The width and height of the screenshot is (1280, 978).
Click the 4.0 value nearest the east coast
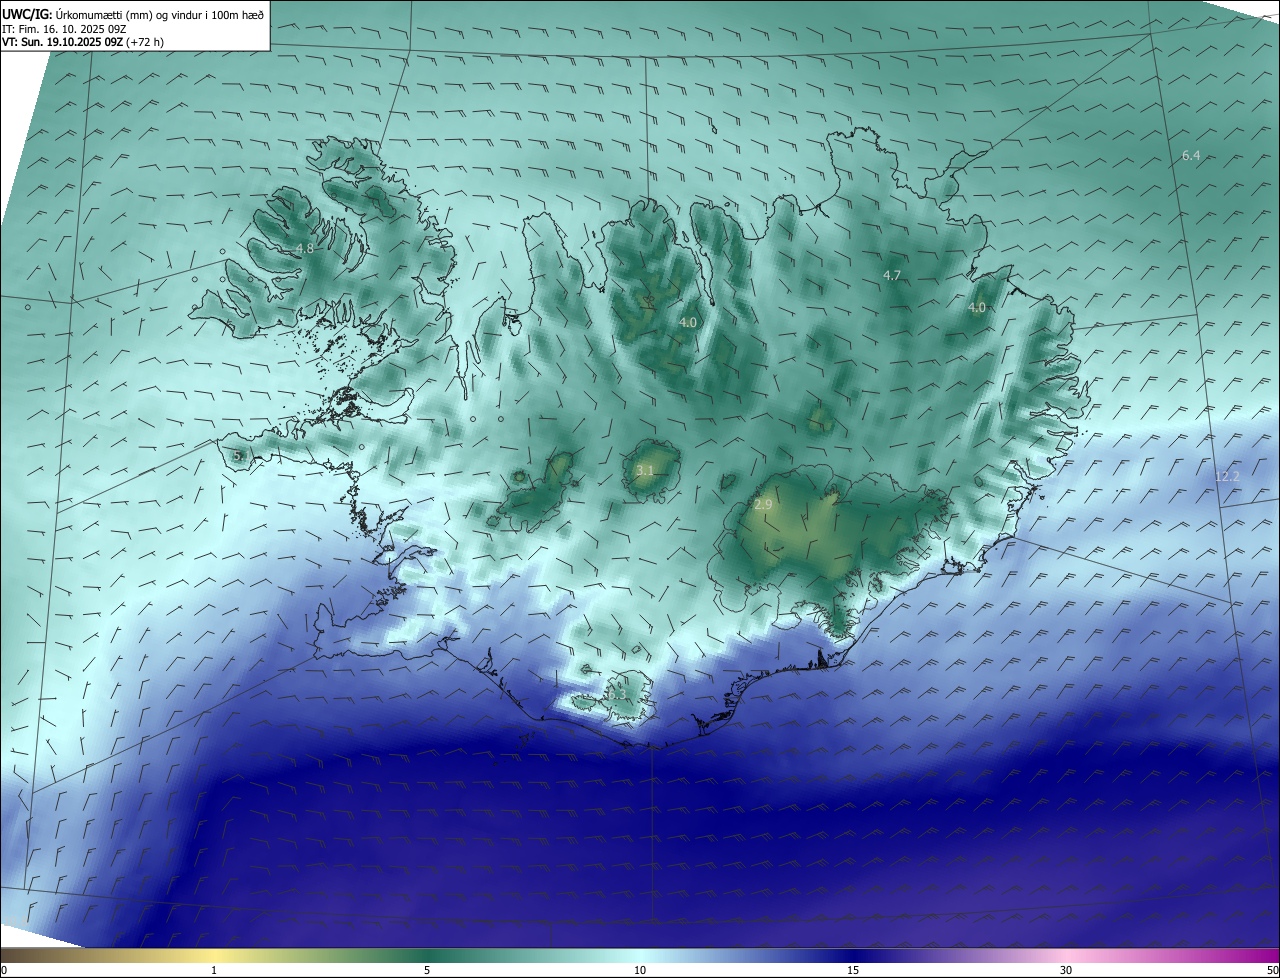click(x=977, y=308)
